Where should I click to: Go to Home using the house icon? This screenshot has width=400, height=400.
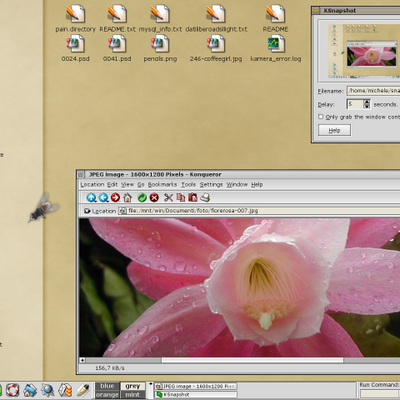click(x=127, y=198)
